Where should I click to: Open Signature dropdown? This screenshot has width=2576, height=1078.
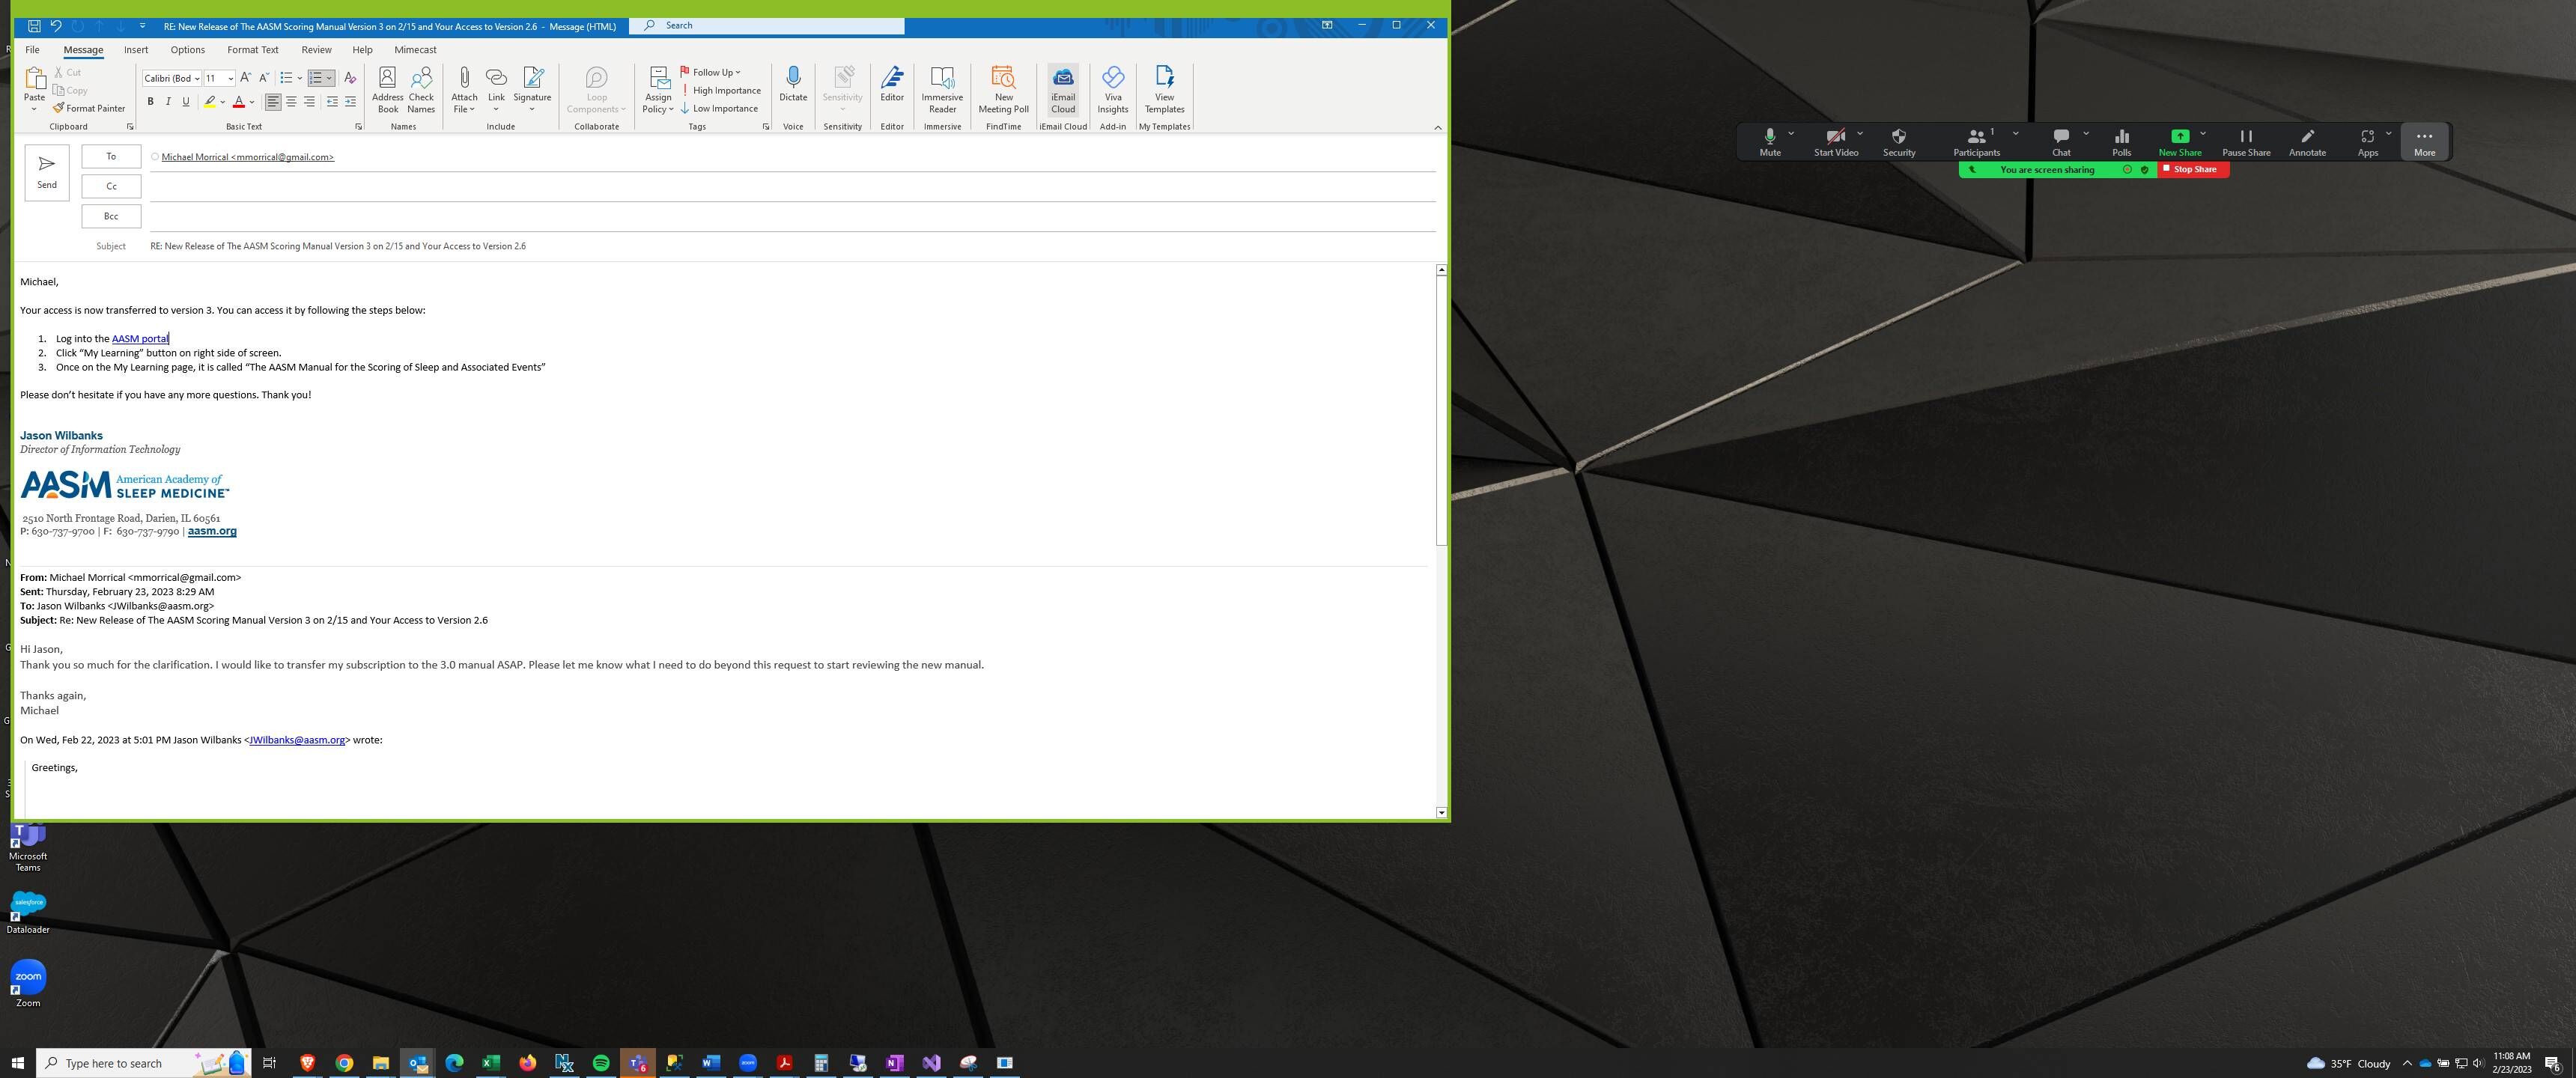[532, 90]
